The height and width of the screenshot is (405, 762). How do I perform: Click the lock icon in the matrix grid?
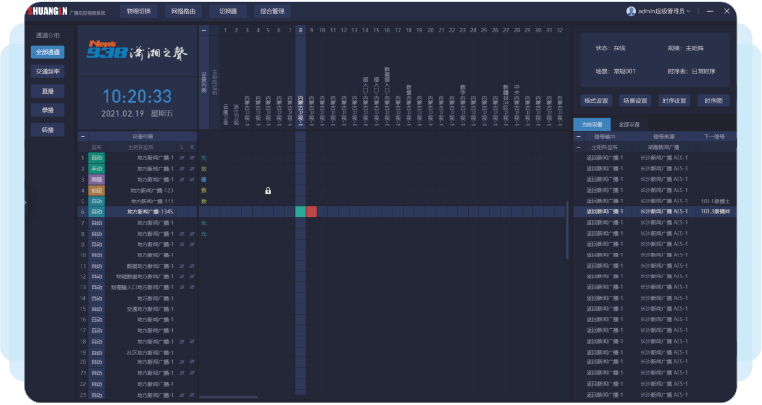(268, 190)
